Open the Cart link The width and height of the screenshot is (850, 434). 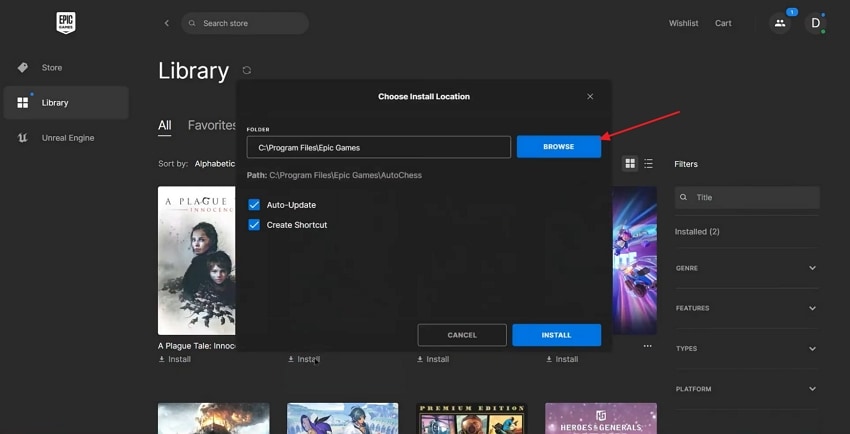coord(723,23)
